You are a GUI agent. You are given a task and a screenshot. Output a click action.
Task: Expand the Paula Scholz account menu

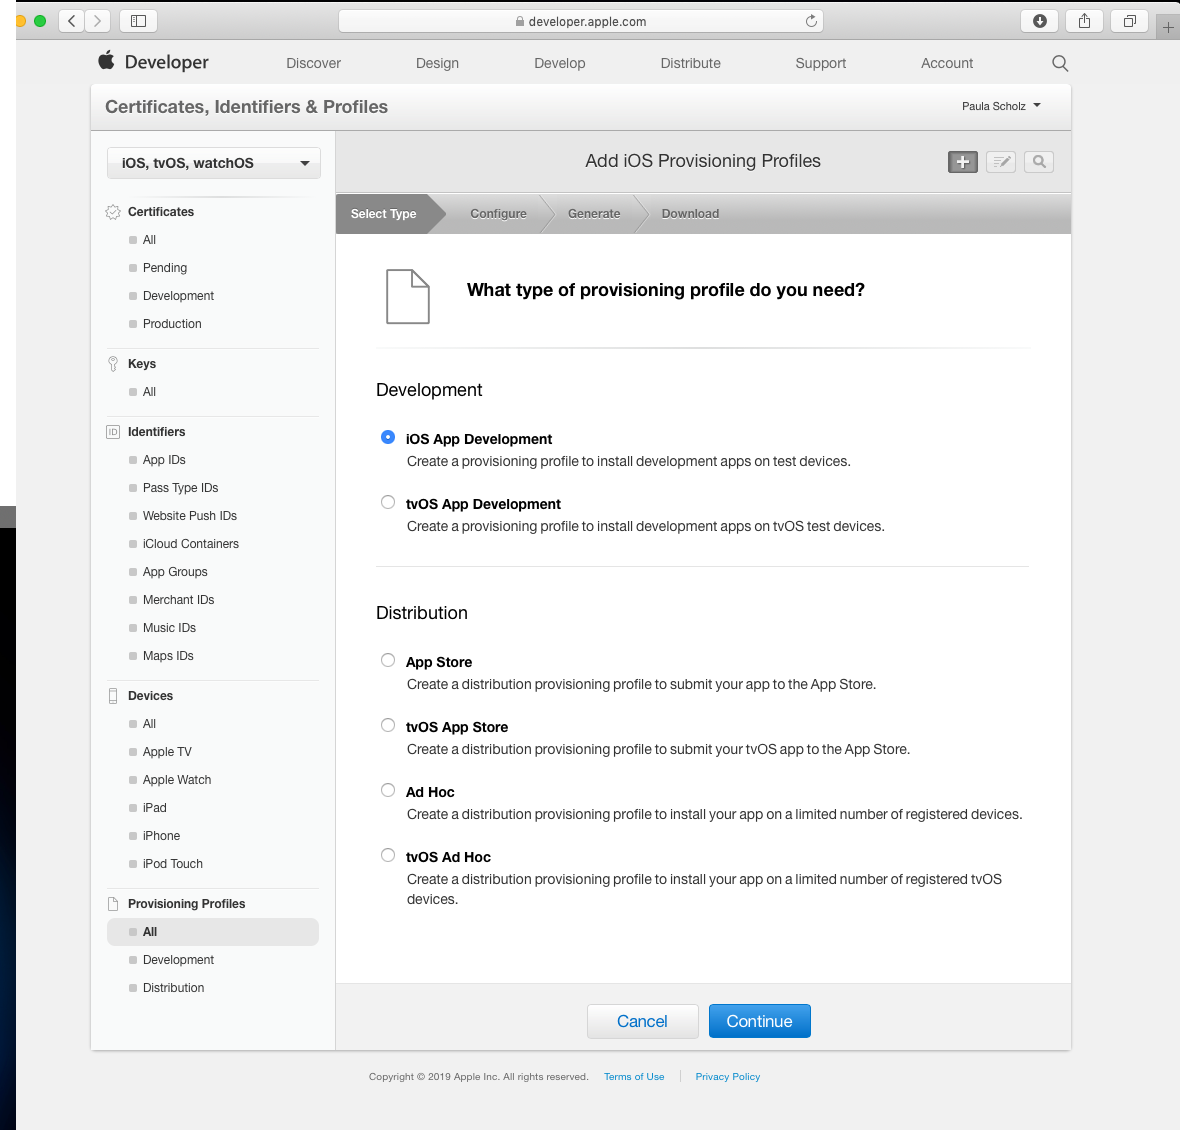coord(1001,106)
